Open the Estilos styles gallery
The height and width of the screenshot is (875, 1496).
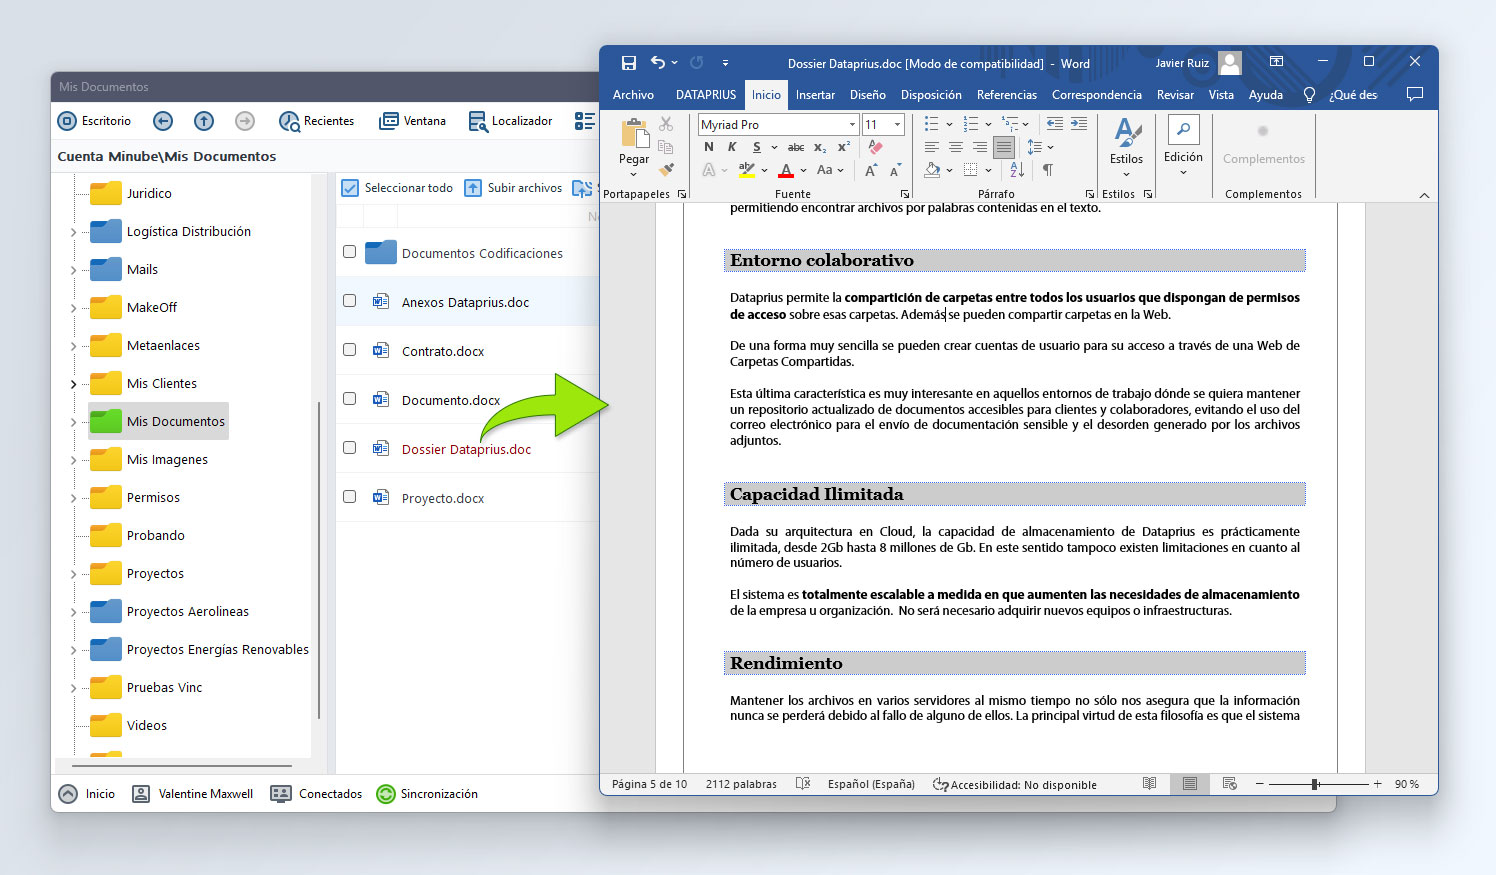[x=1126, y=146]
